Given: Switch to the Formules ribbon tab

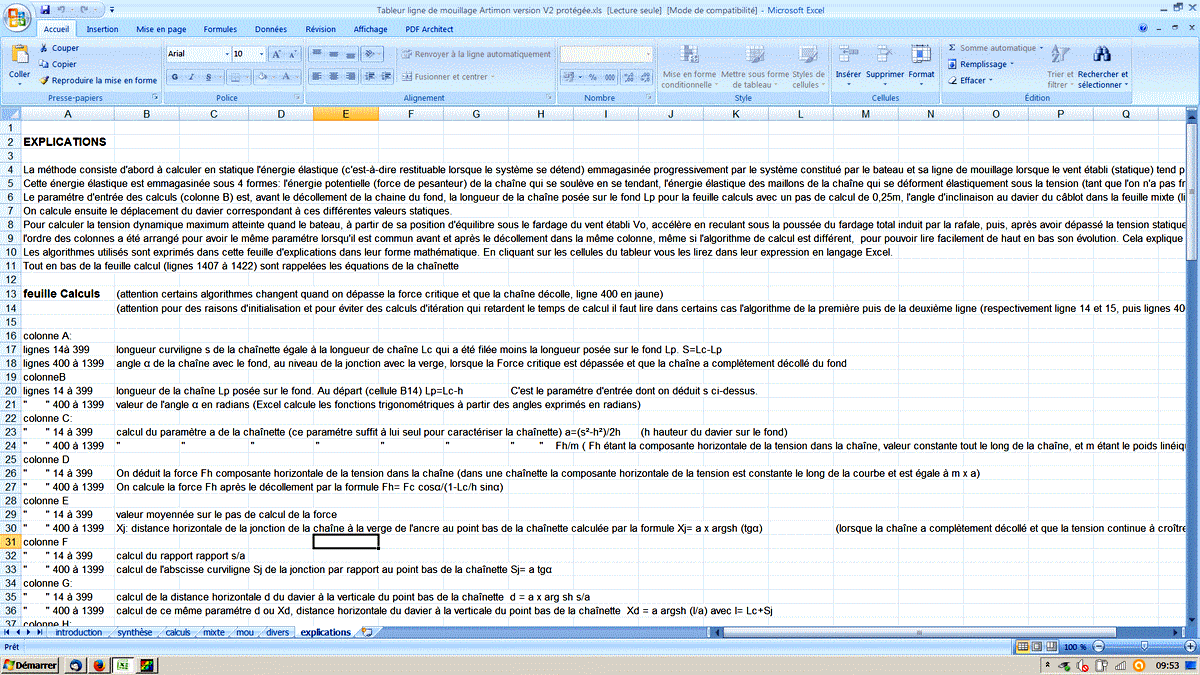Looking at the screenshot, I should tap(220, 29).
